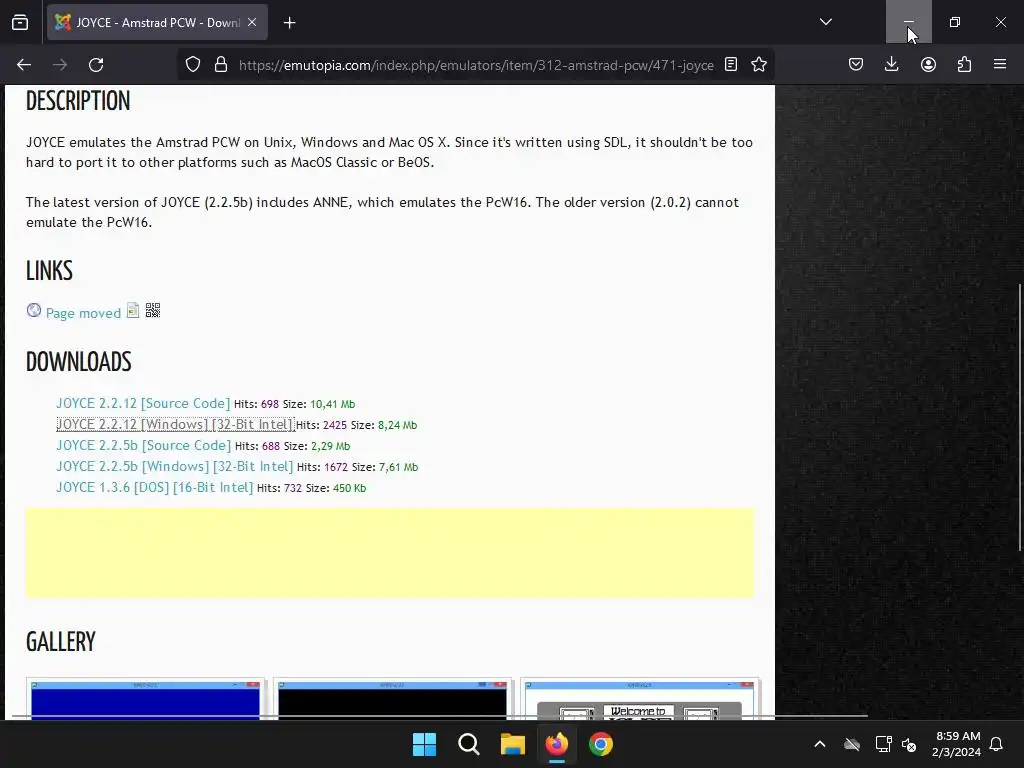Open the tracking protection shield
Screen dimensions: 1024x768
click(193, 65)
